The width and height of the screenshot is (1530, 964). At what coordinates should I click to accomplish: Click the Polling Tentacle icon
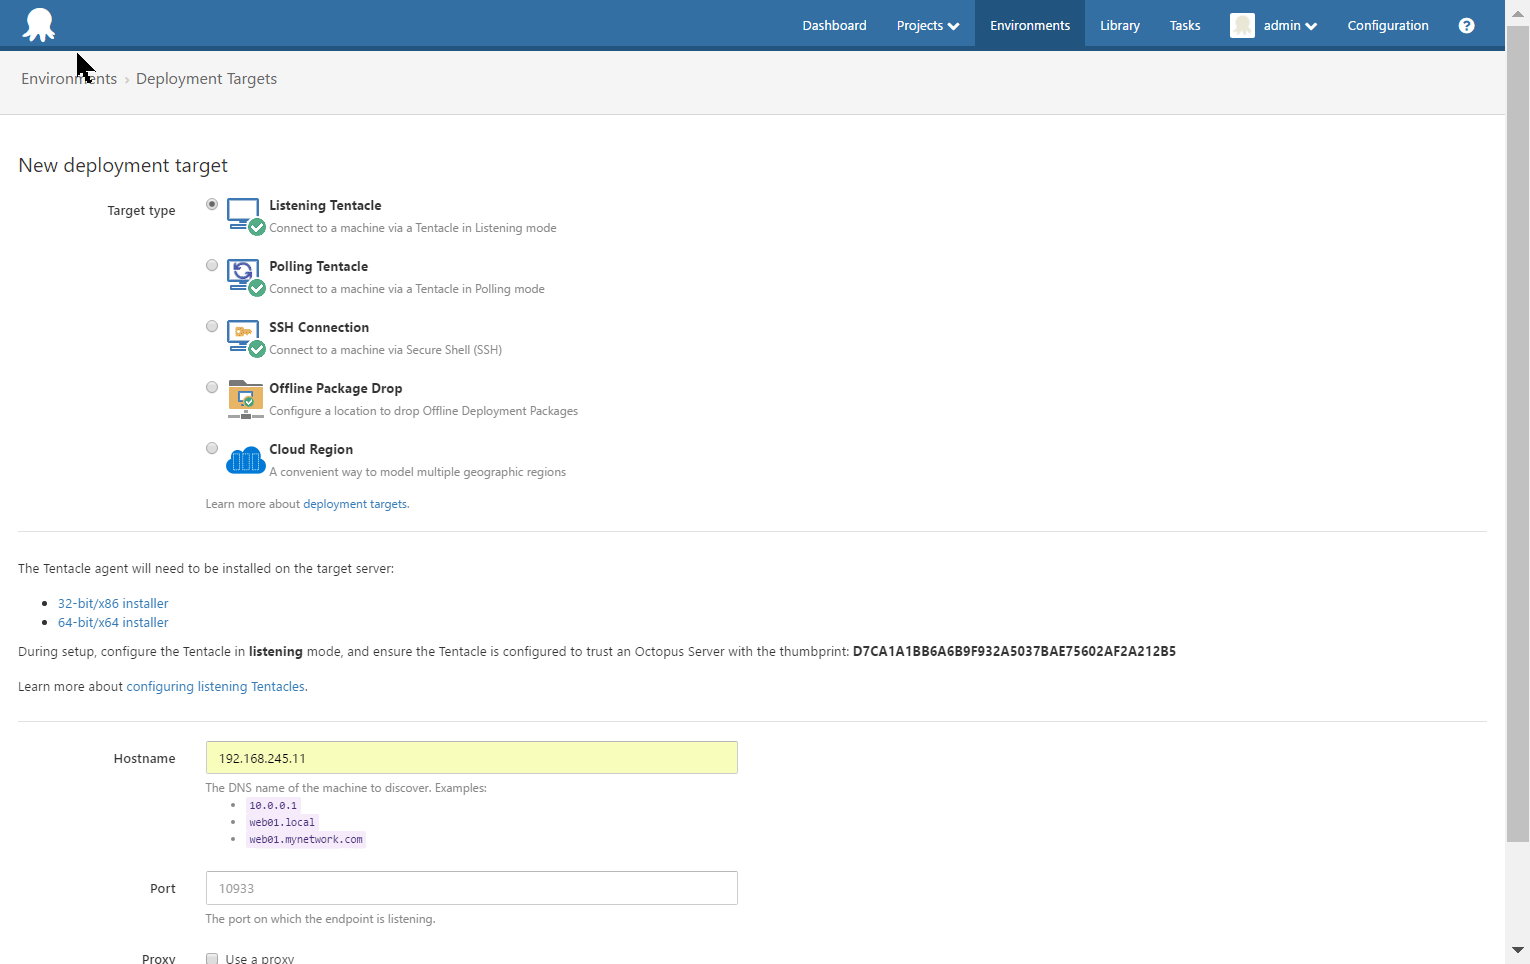click(x=245, y=277)
